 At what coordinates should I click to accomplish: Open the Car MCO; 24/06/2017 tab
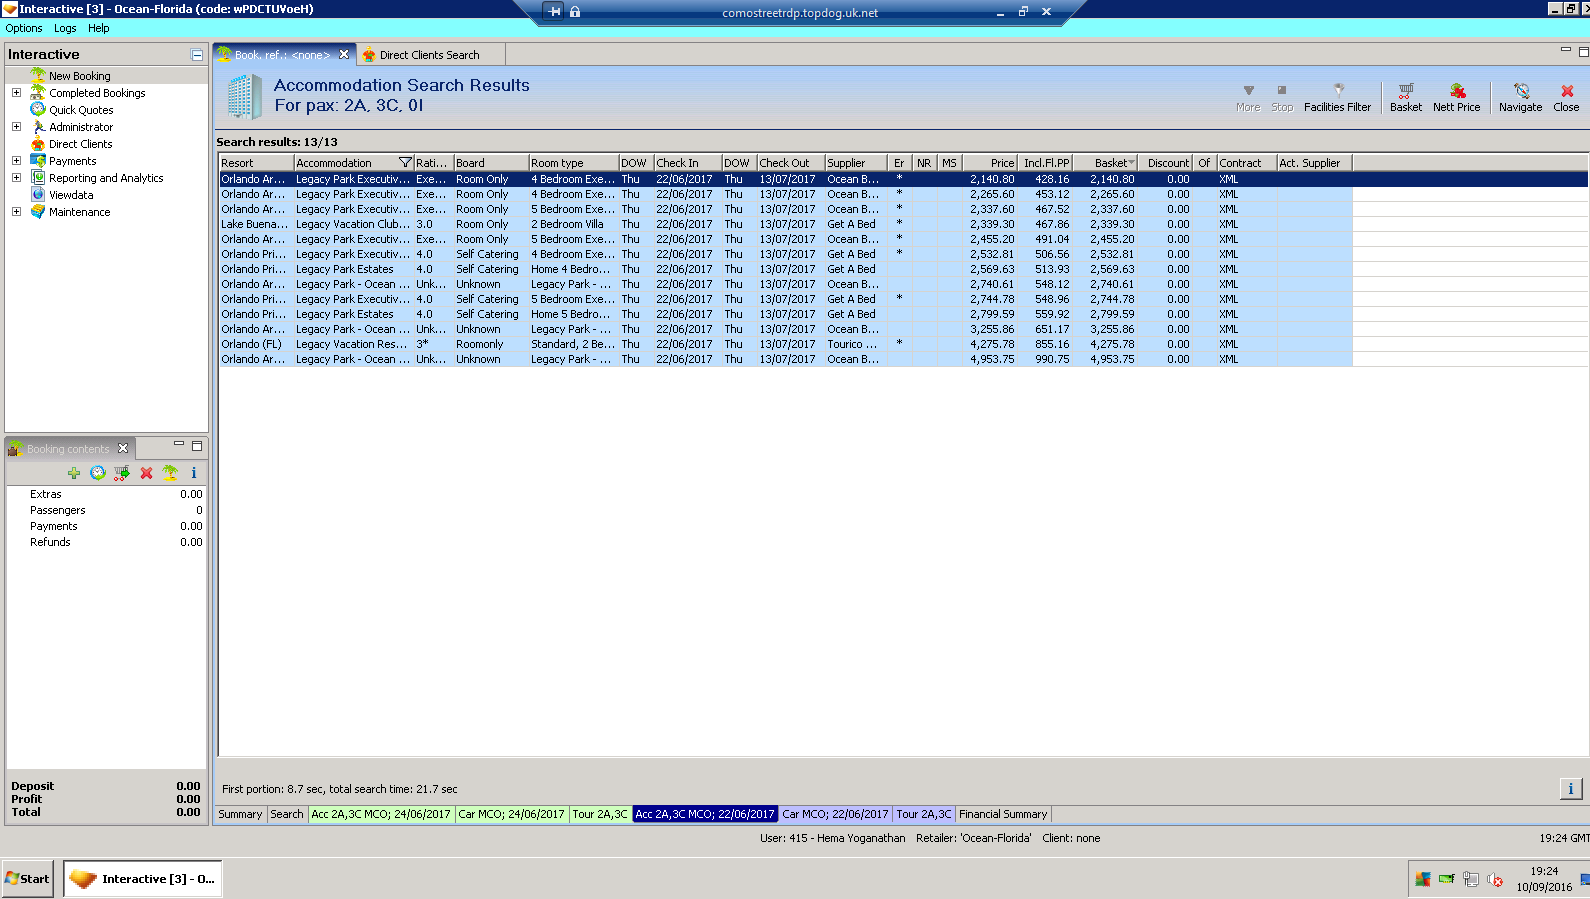(511, 814)
